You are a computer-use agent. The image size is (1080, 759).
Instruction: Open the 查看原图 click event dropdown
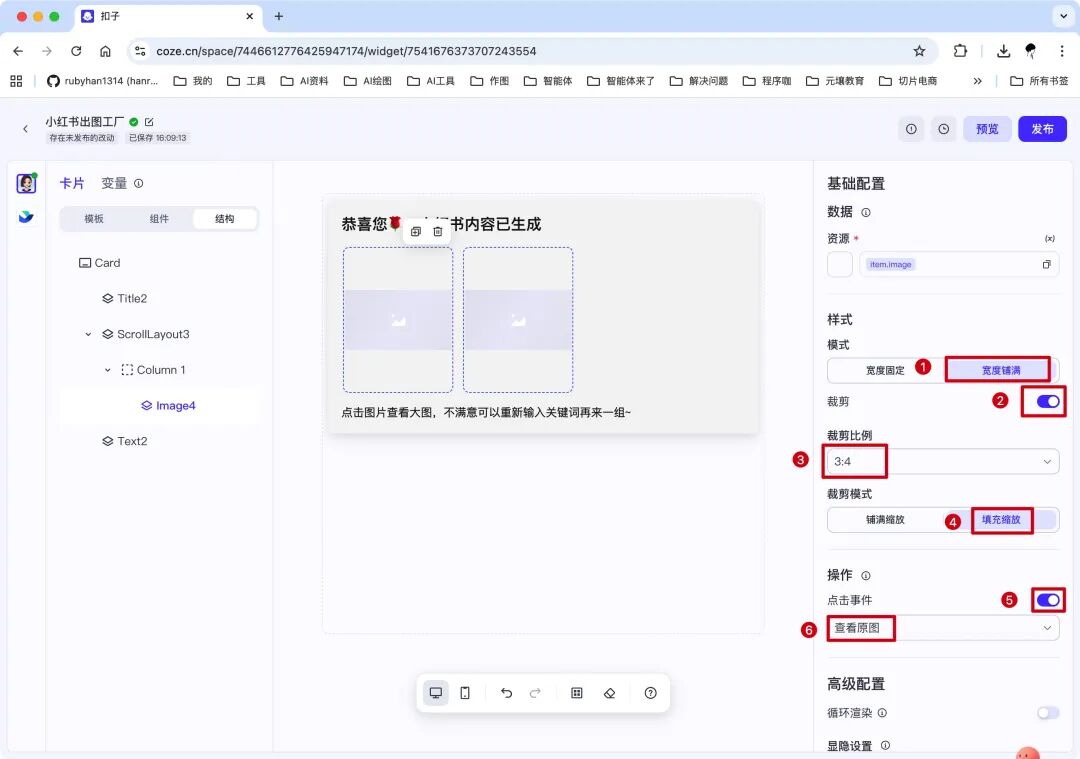(940, 628)
